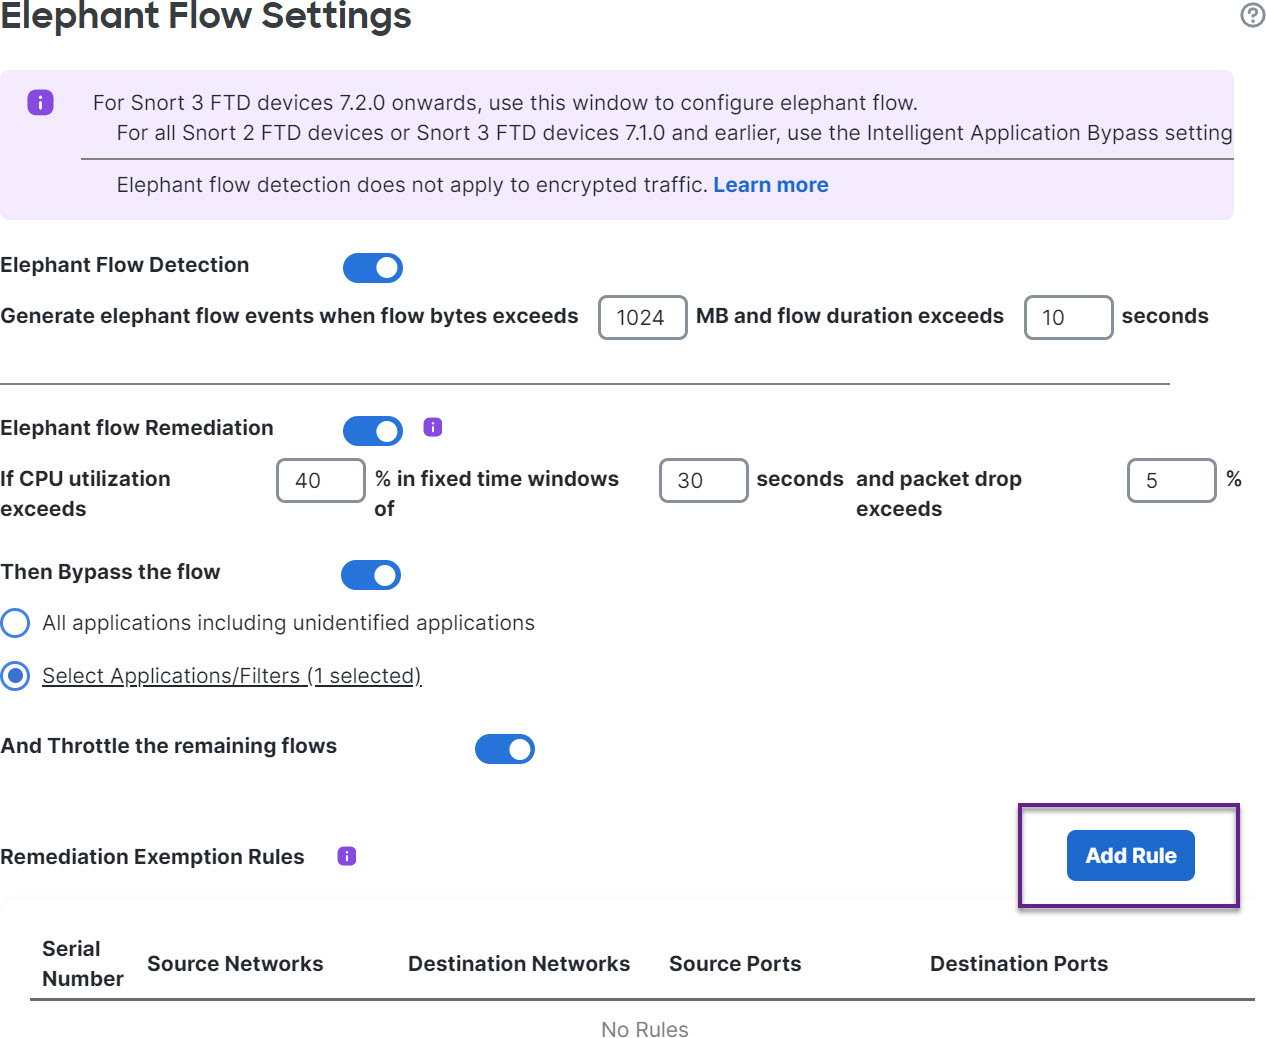Click the Destination Ports column header
1266x1038 pixels.
point(1018,964)
